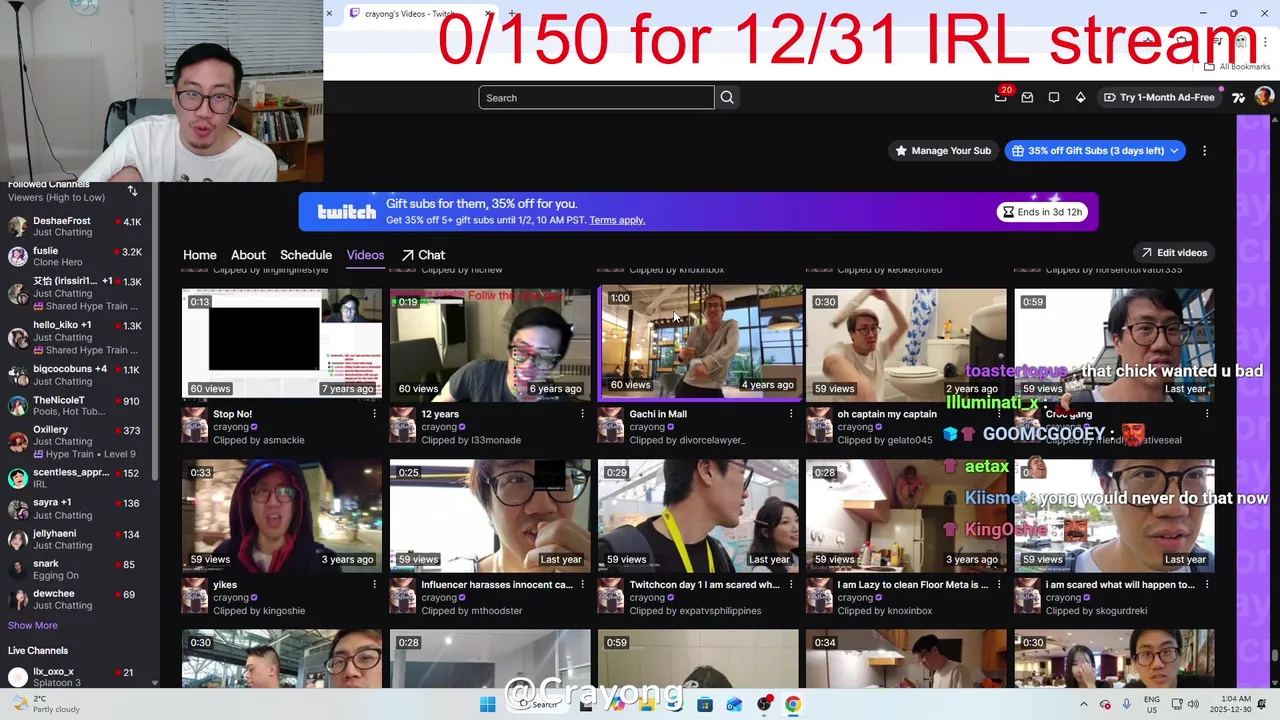Click 'Clipped by divorcelawyer_' text

click(x=687, y=440)
